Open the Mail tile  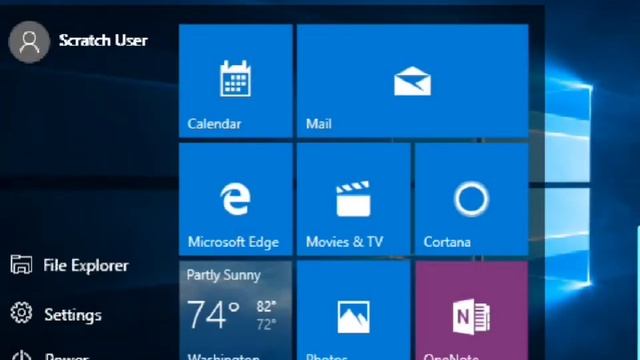[413, 81]
